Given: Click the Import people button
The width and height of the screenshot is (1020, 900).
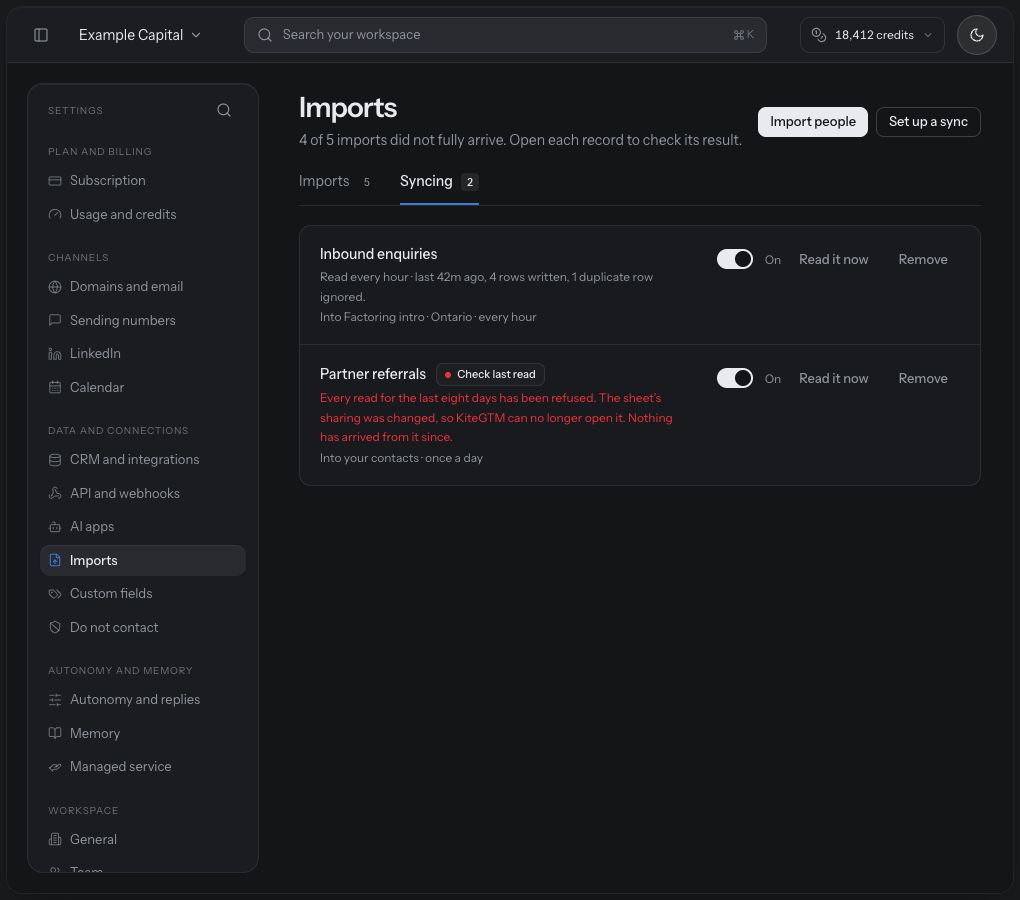Looking at the screenshot, I should (x=812, y=122).
